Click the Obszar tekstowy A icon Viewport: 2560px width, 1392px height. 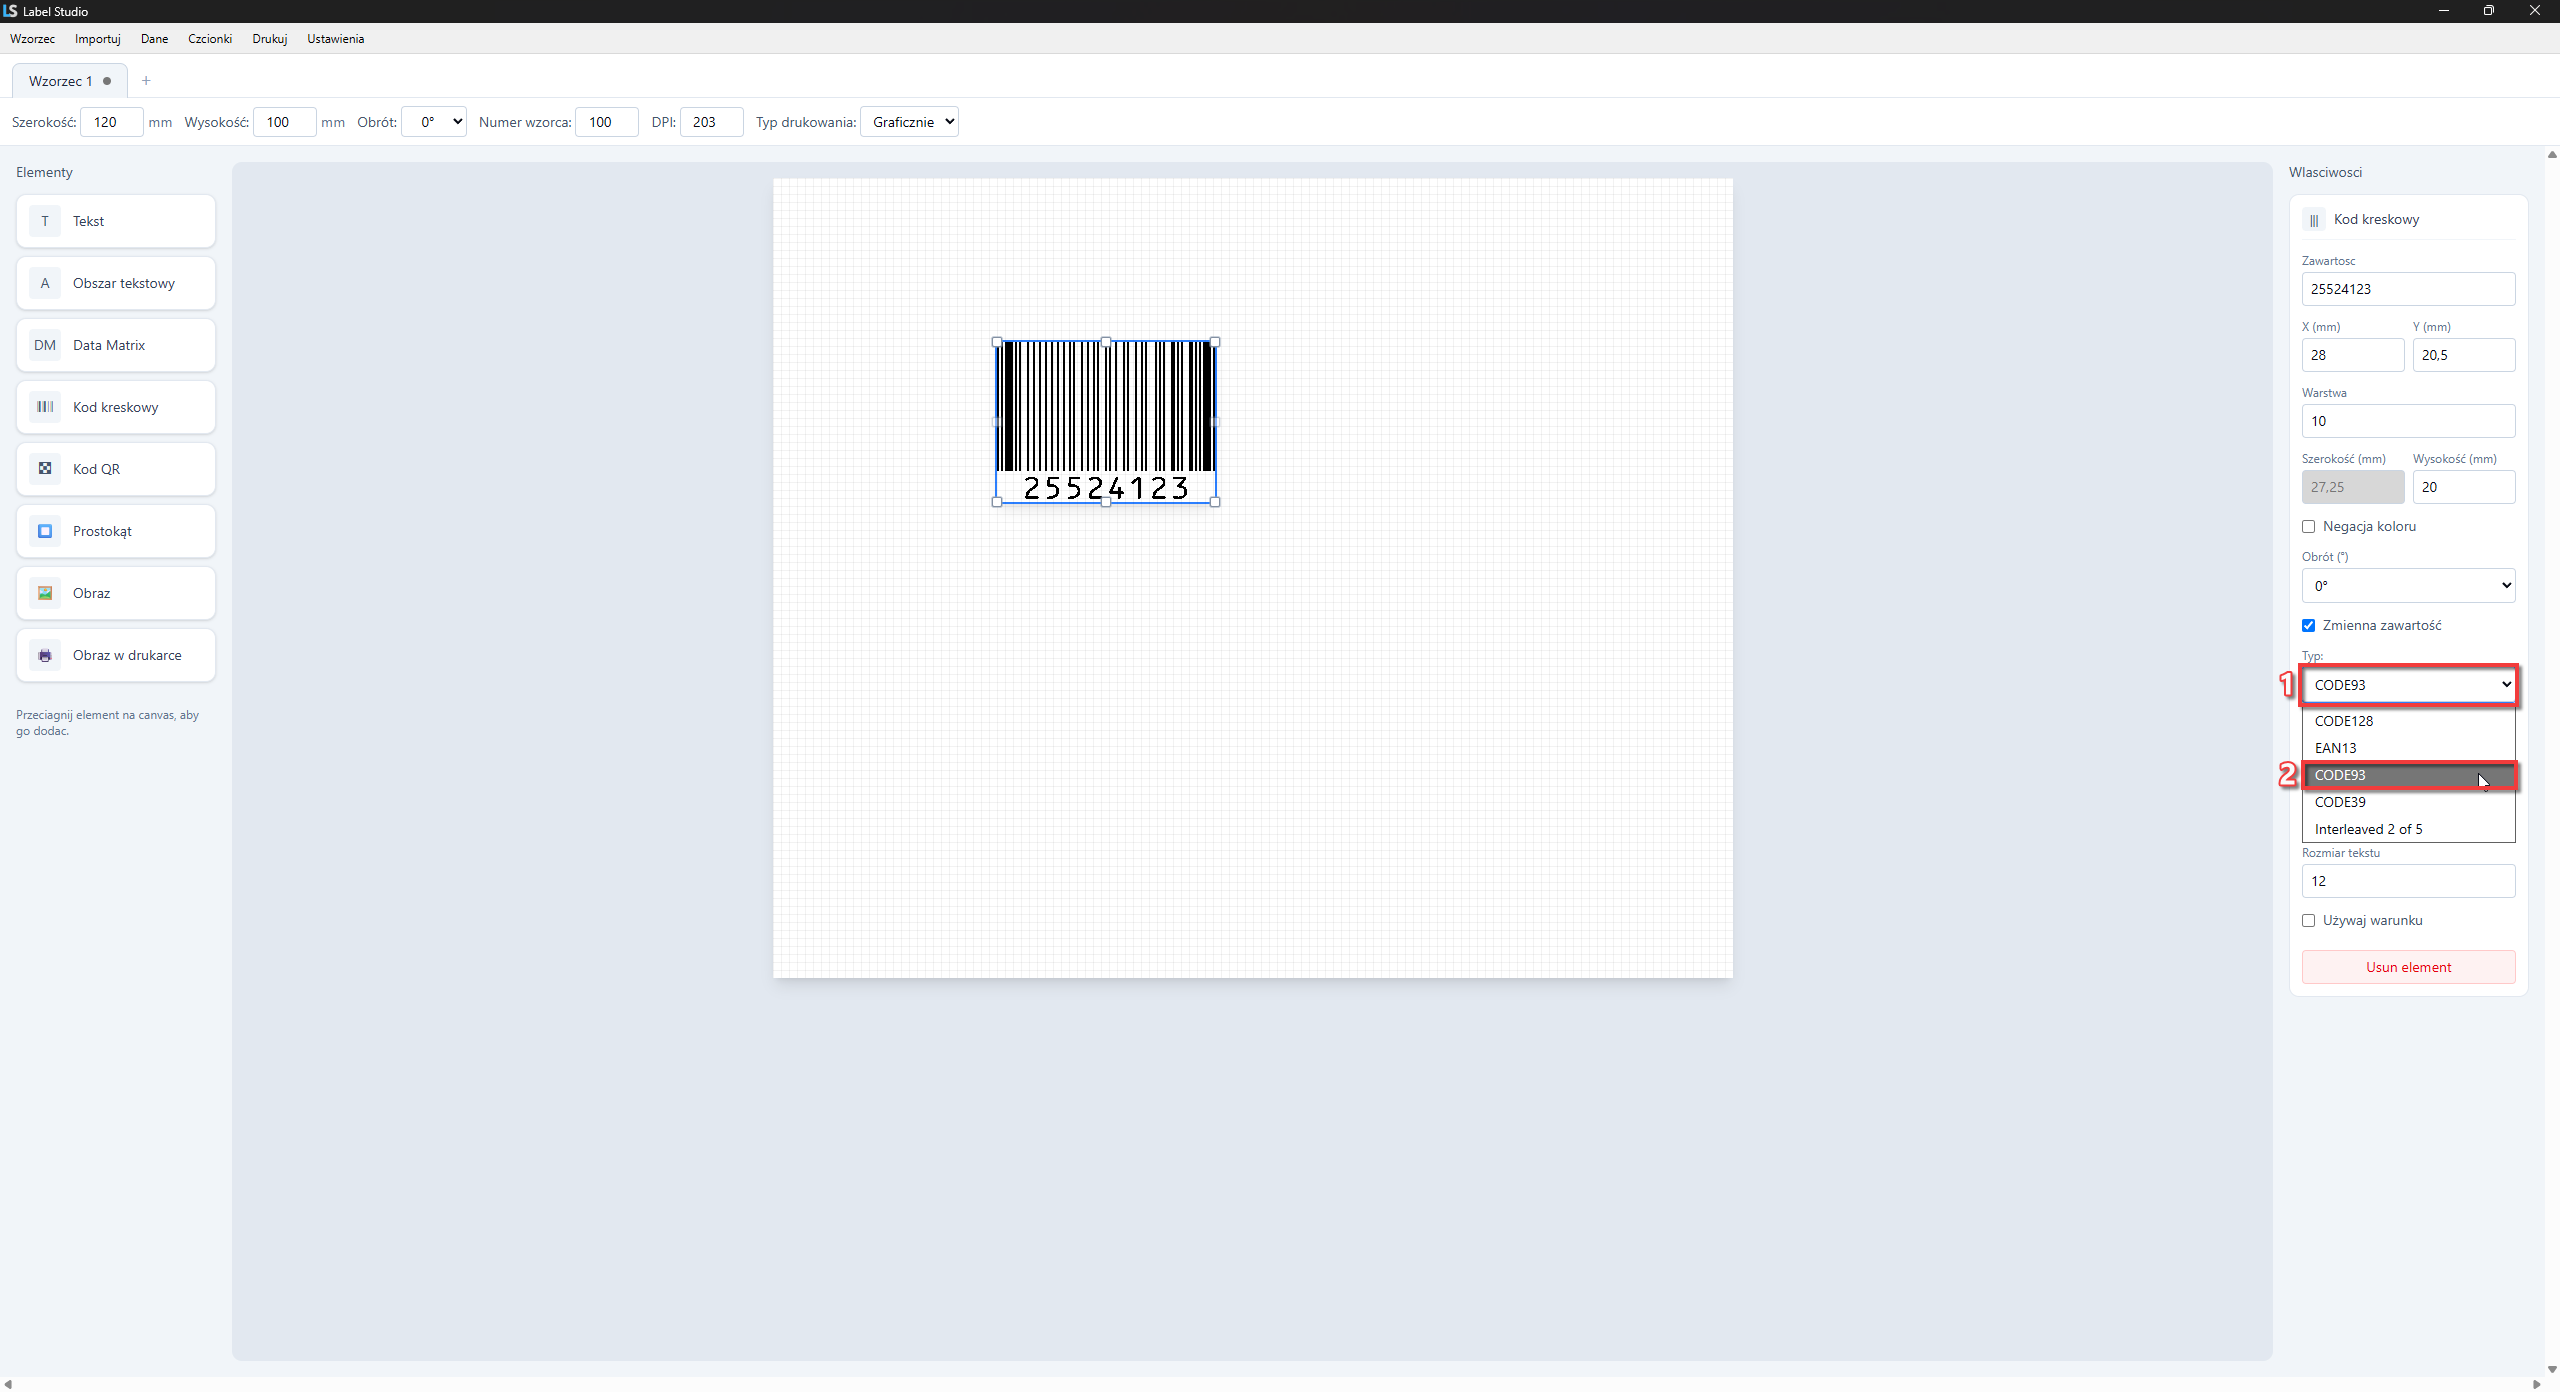45,283
